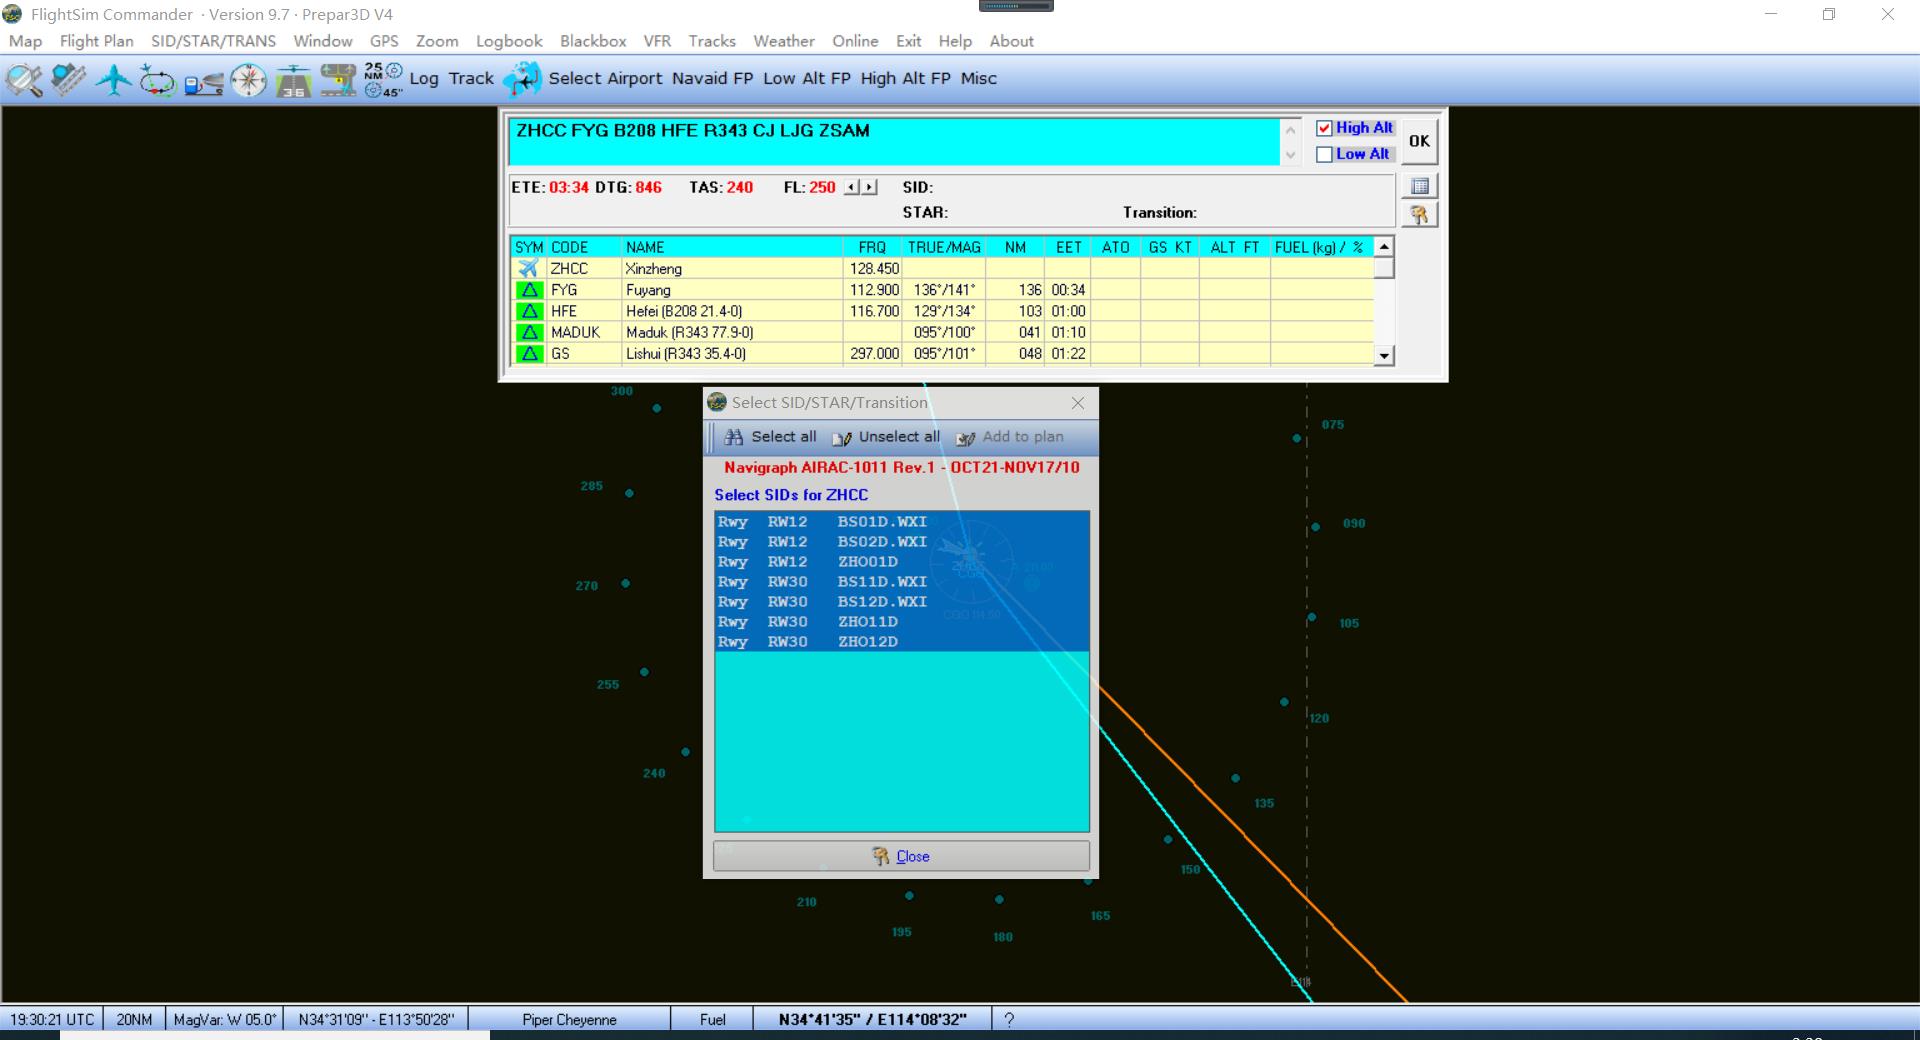
Task: Click the blue airplane toolbar icon
Action: tap(114, 79)
